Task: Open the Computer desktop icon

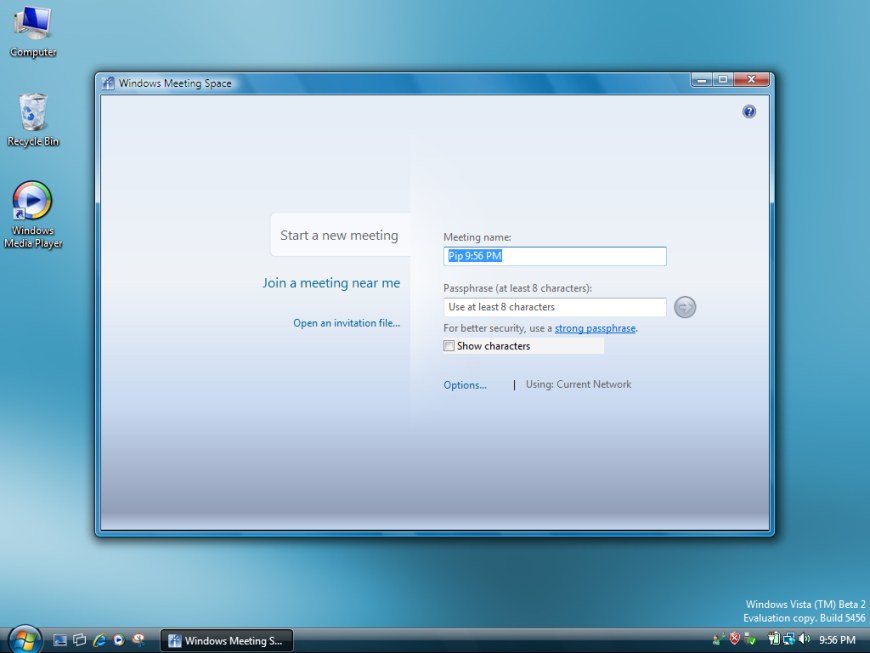Action: tap(33, 31)
